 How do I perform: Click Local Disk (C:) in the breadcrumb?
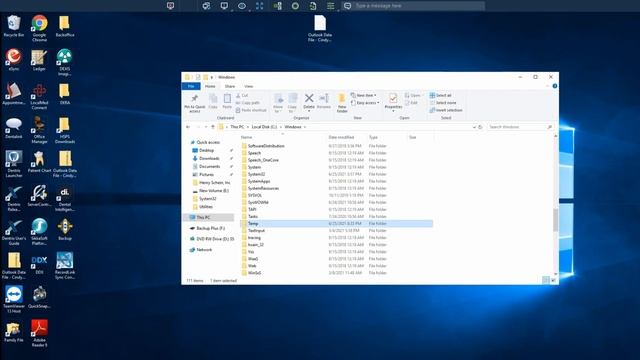pyautogui.click(x=264, y=127)
